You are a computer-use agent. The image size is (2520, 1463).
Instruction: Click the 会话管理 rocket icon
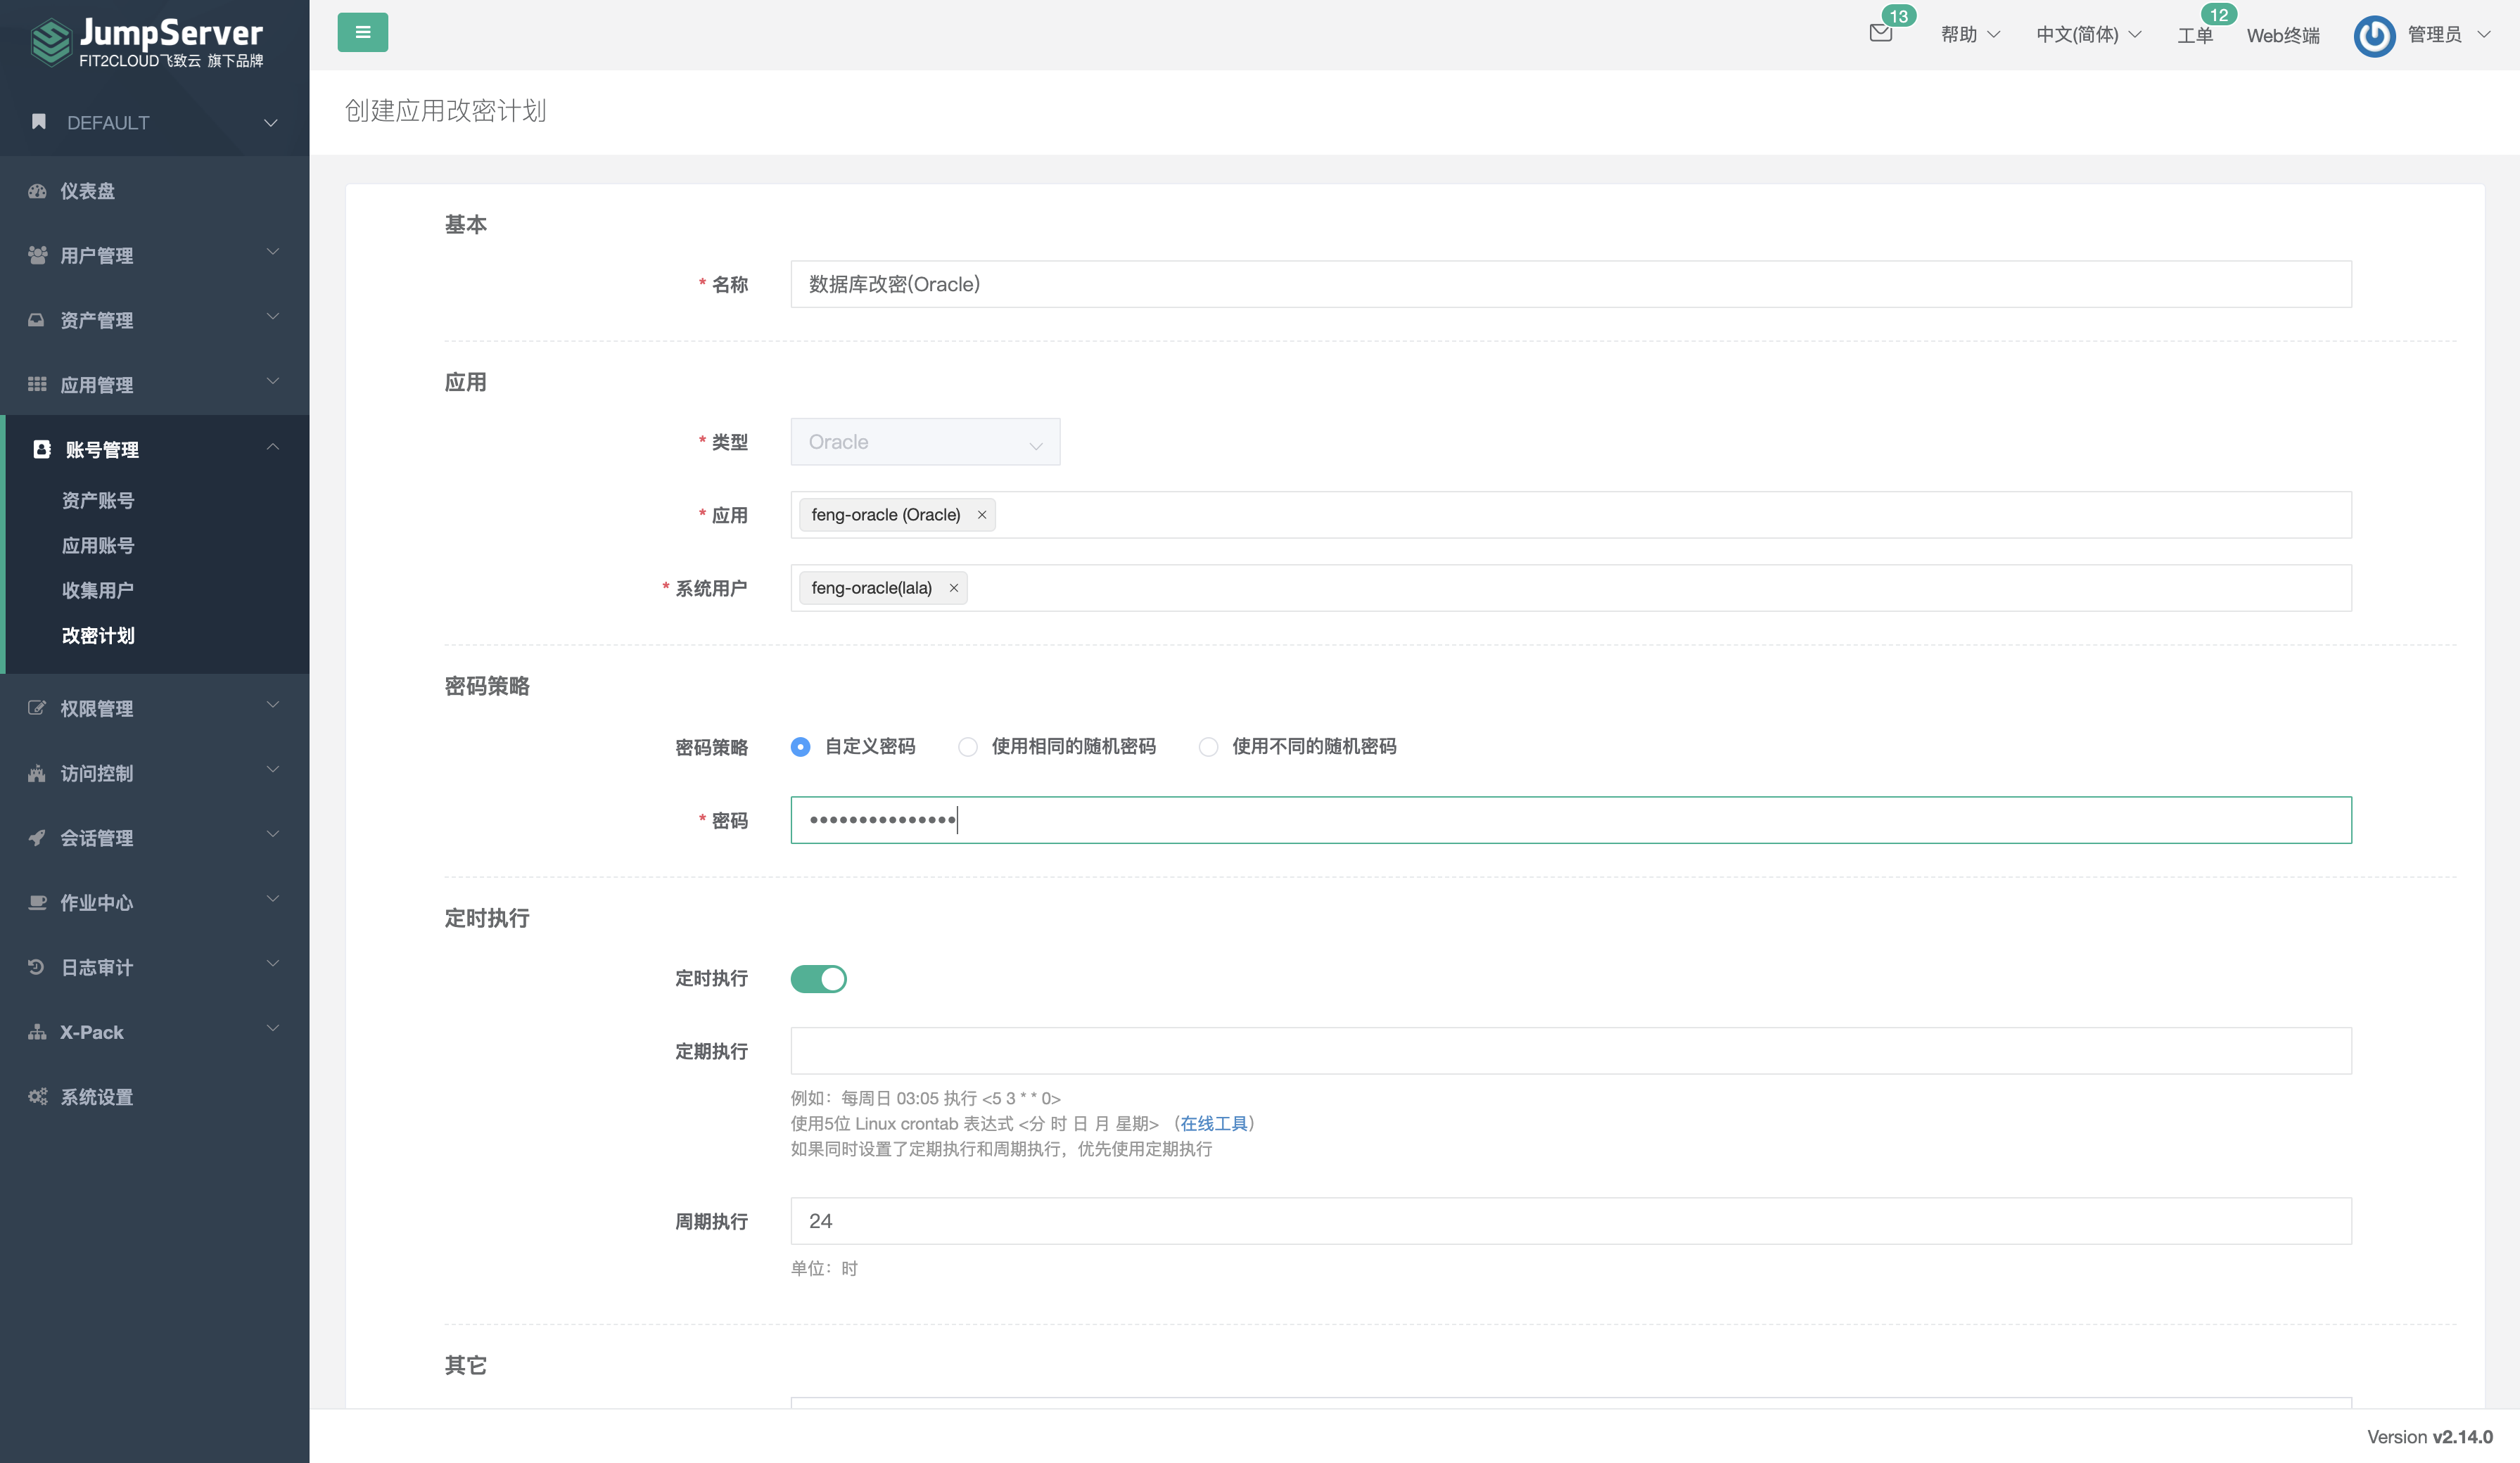click(37, 838)
